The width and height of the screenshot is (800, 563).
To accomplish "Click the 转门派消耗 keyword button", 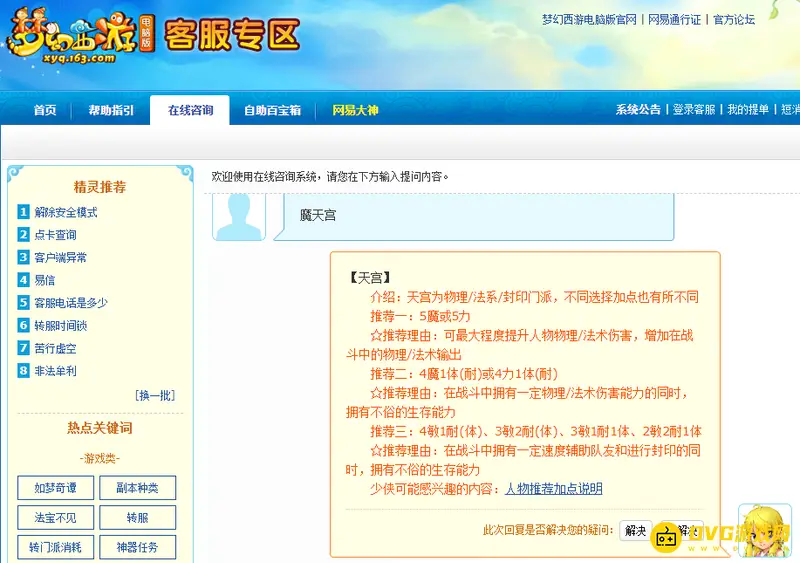I will click(56, 547).
